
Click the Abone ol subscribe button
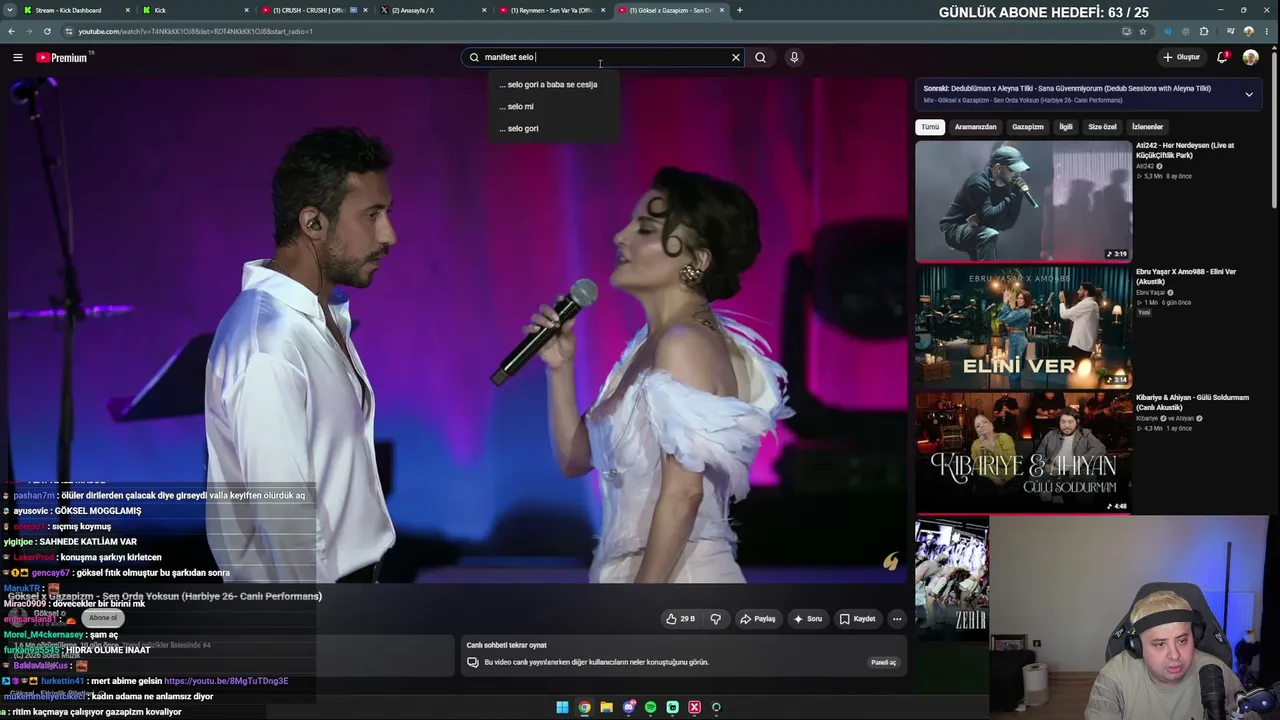tap(102, 618)
